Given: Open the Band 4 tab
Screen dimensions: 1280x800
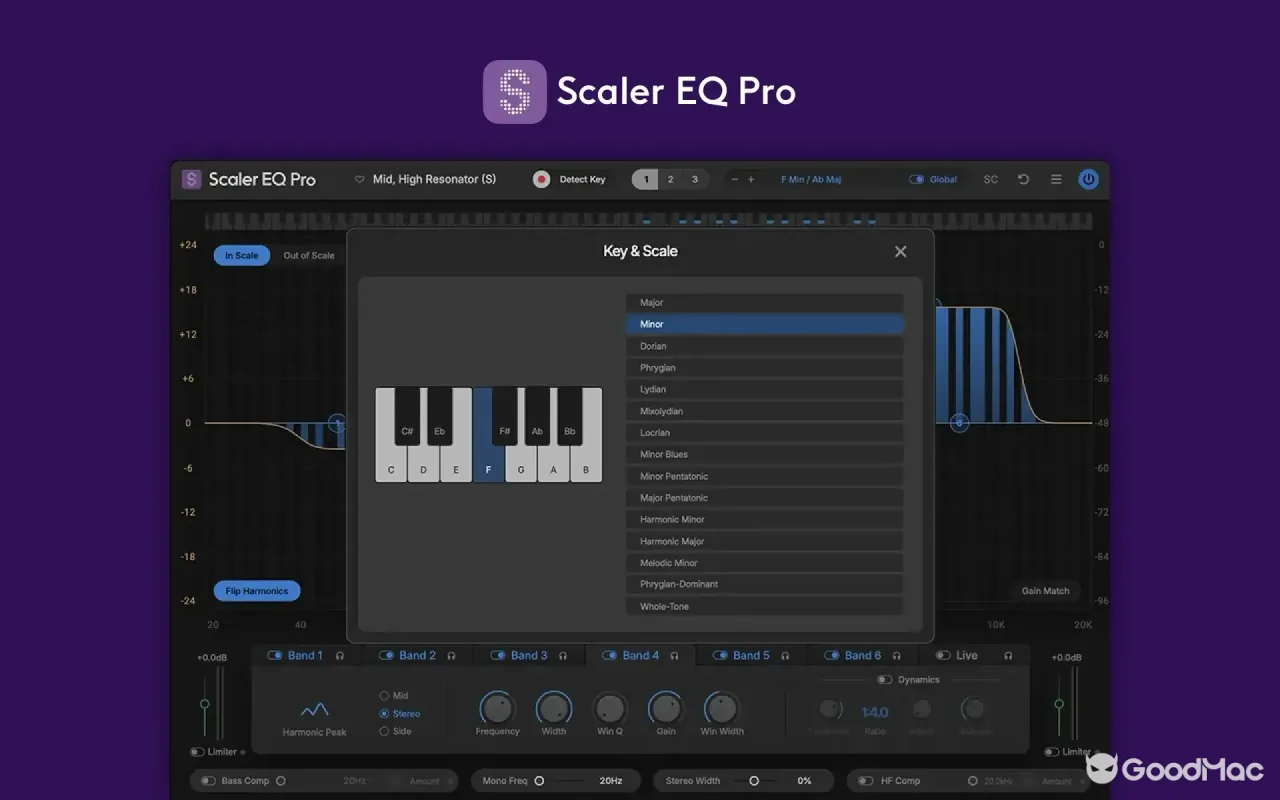Looking at the screenshot, I should [x=640, y=656].
